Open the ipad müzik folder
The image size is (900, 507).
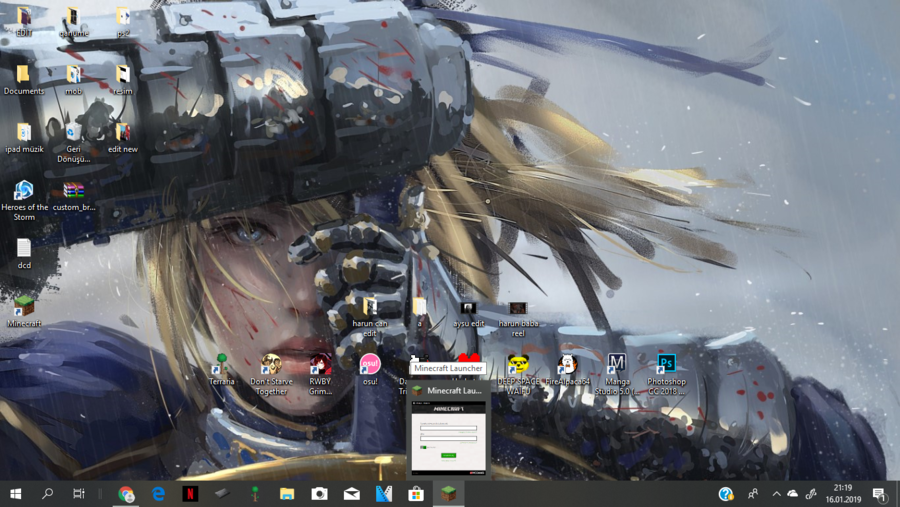(24, 138)
